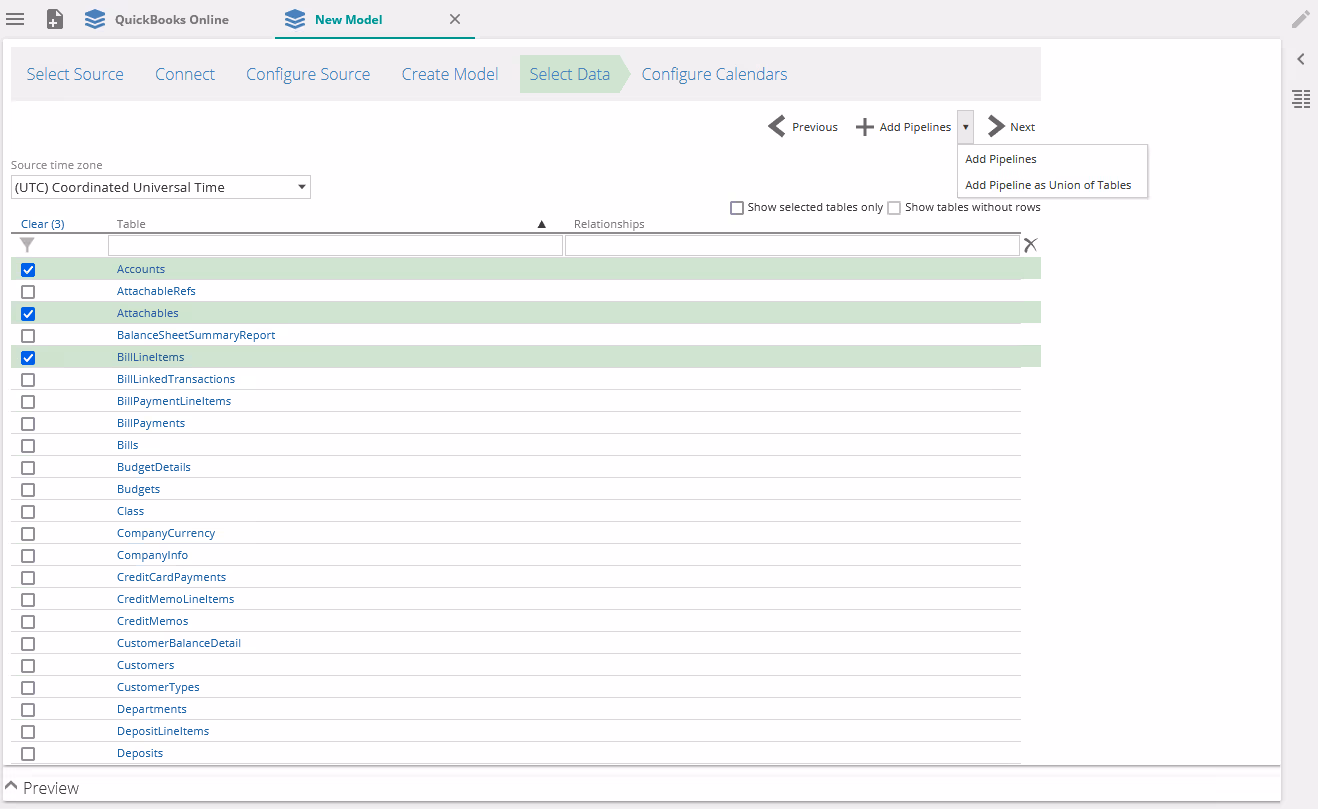The image size is (1318, 809).
Task: Uncheck the Accounts table checkbox
Action: point(28,270)
